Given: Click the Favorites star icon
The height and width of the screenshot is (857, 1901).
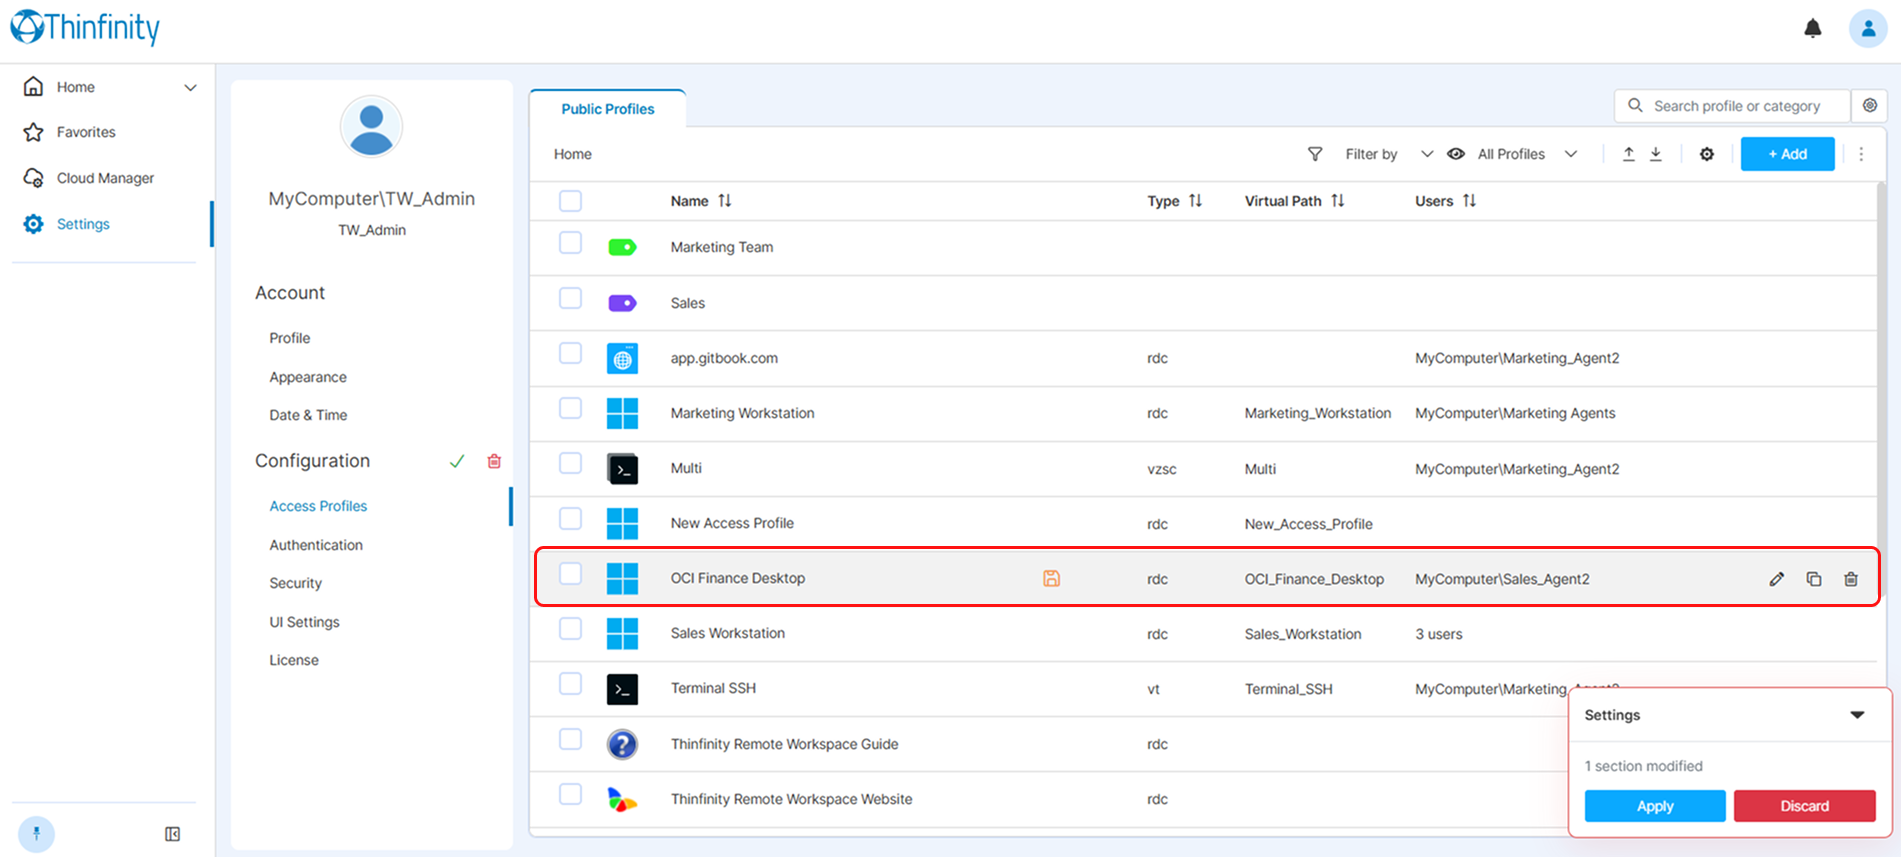Looking at the screenshot, I should (x=33, y=132).
